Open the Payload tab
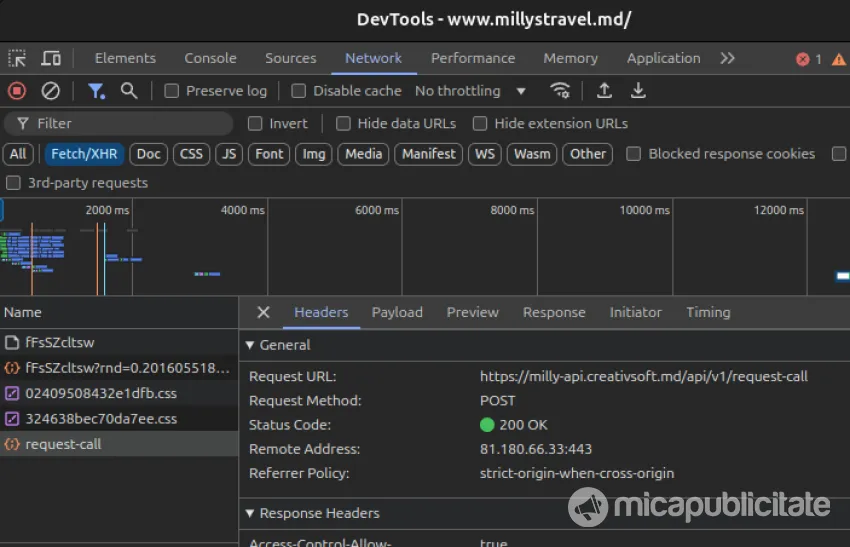Image resolution: width=850 pixels, height=547 pixels. [397, 312]
